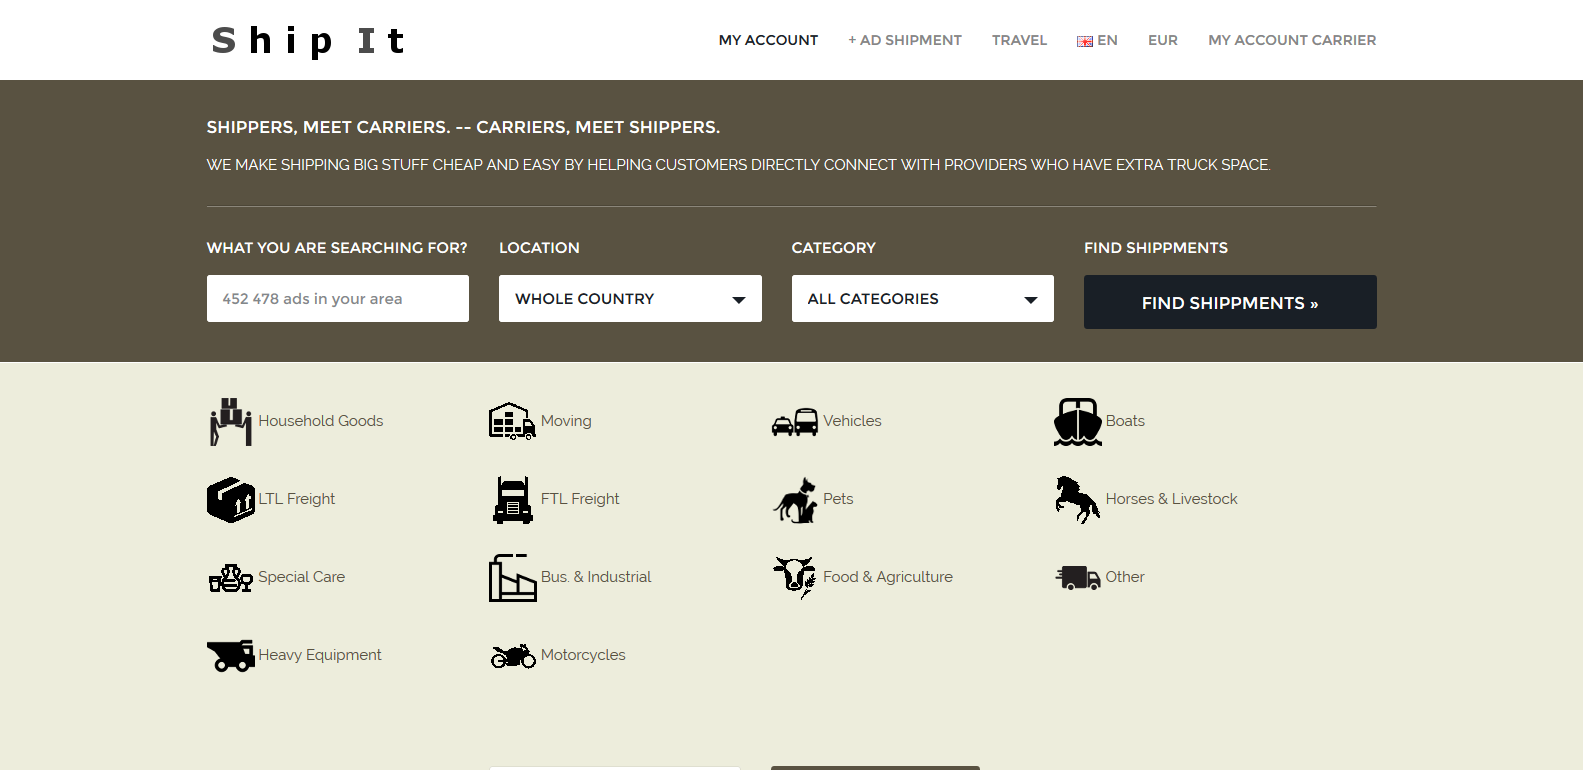This screenshot has height=770, width=1583.
Task: Select the Moving truck icon
Action: click(512, 421)
